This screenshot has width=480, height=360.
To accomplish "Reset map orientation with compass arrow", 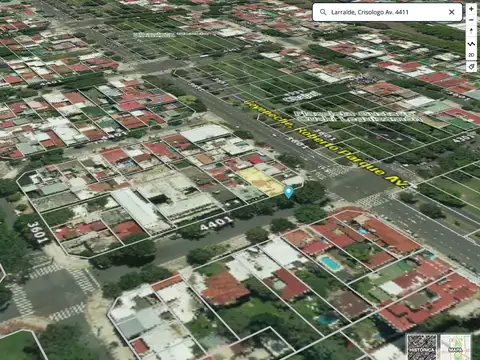I will (x=471, y=32).
